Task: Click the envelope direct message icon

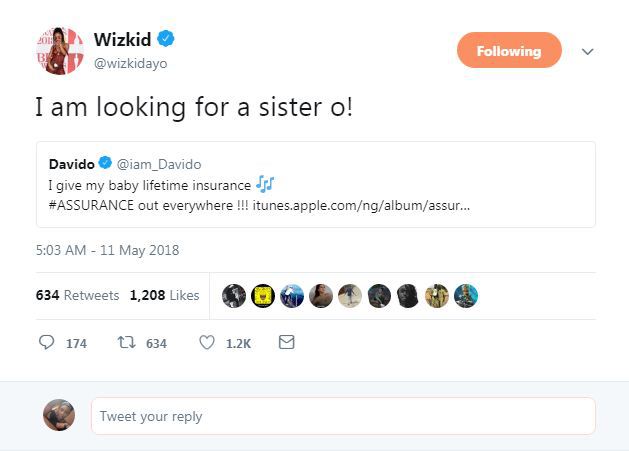Action: pos(286,342)
